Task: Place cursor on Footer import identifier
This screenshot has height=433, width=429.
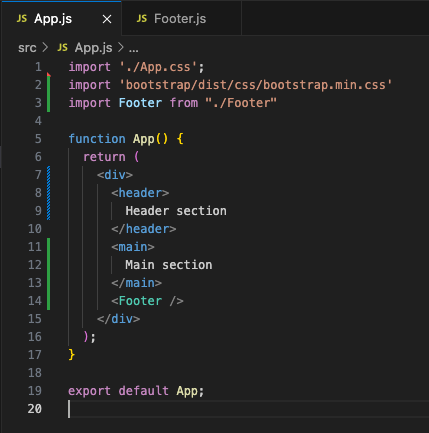Action: [140, 103]
